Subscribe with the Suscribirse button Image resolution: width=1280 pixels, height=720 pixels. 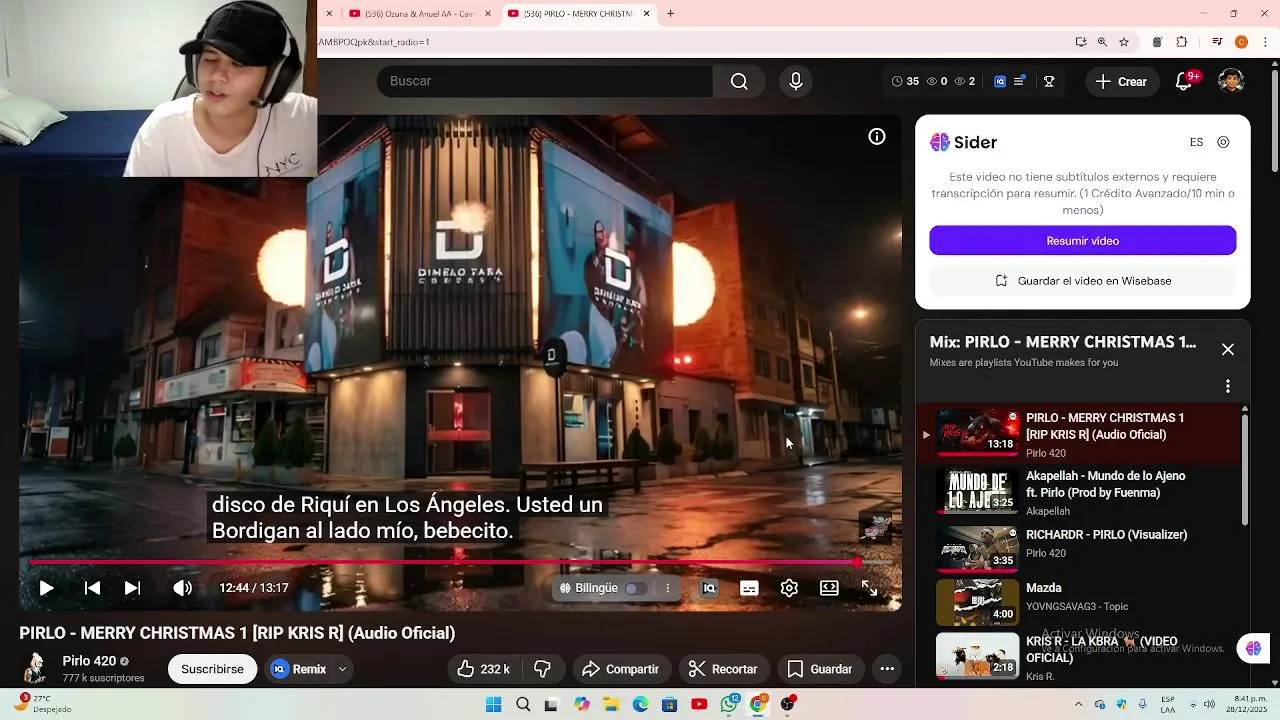click(212, 669)
